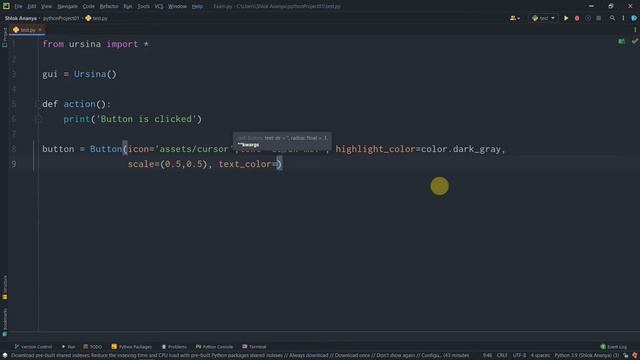Open the IDE settings vertical dots icon
This screenshot has height=360, width=640.
(x=623, y=18)
